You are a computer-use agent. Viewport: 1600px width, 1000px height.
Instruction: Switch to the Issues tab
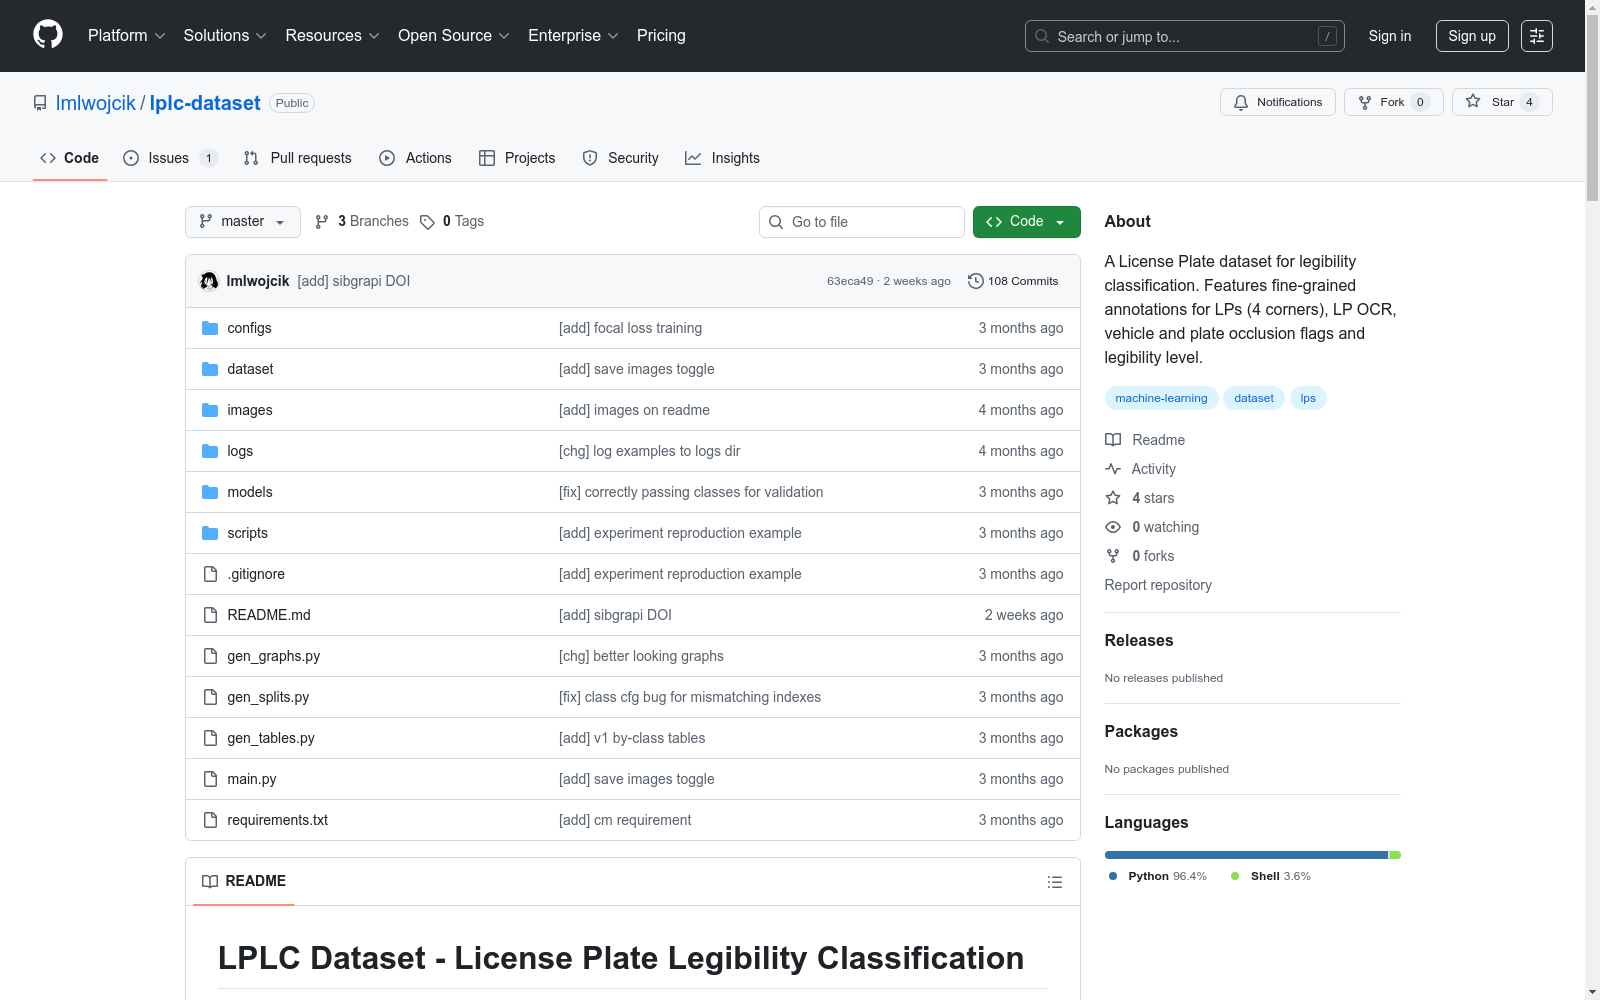coord(170,158)
